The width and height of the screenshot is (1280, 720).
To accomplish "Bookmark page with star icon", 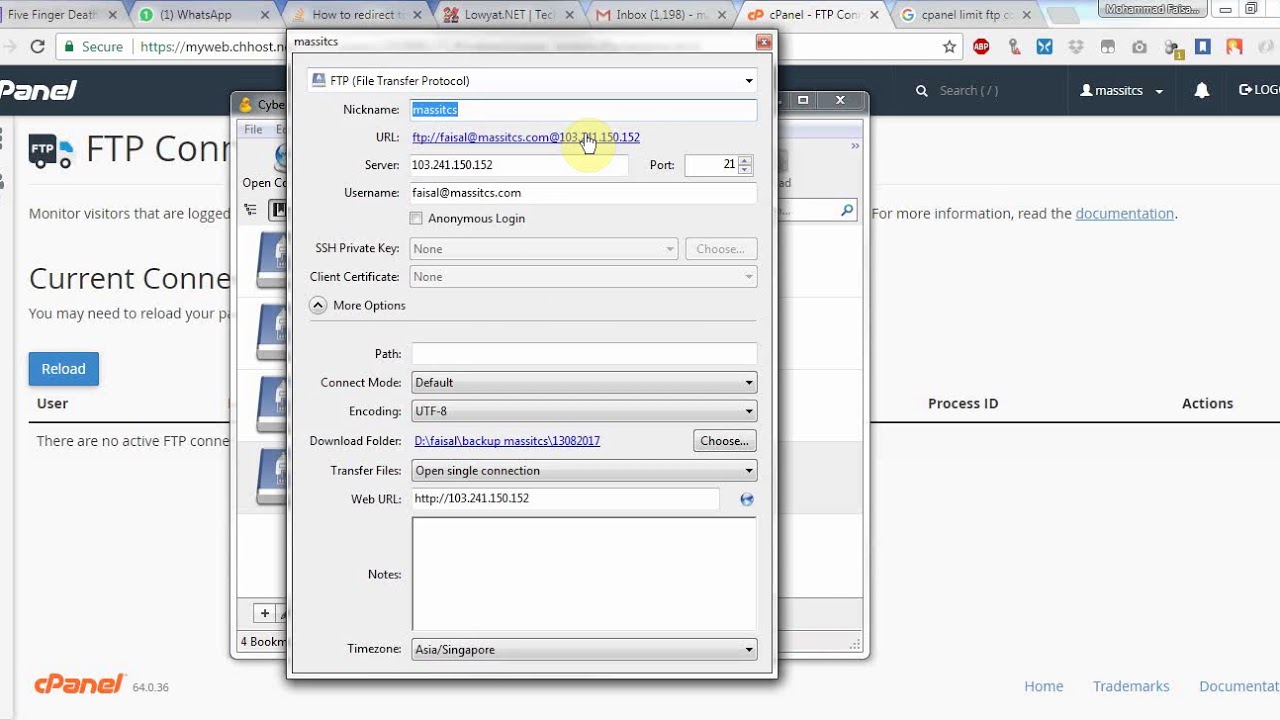I will (x=949, y=46).
